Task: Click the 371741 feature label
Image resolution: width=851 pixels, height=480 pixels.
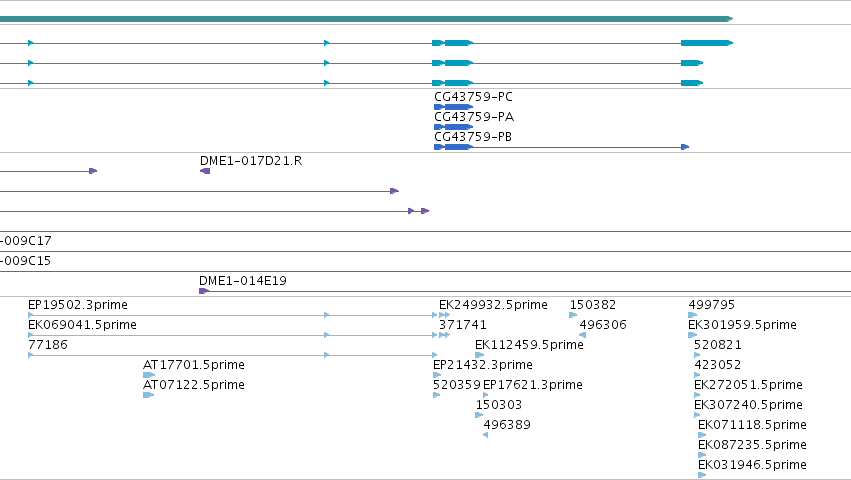Action: [463, 325]
